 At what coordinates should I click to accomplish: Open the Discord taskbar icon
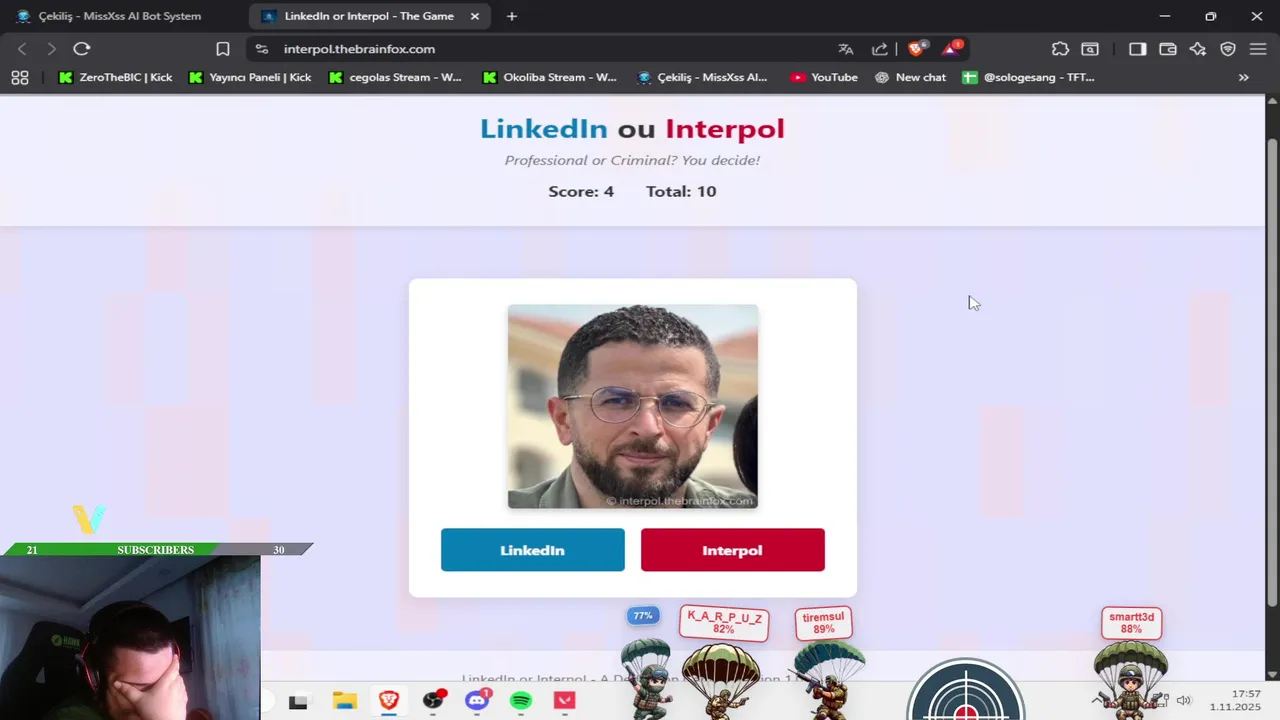pos(477,701)
